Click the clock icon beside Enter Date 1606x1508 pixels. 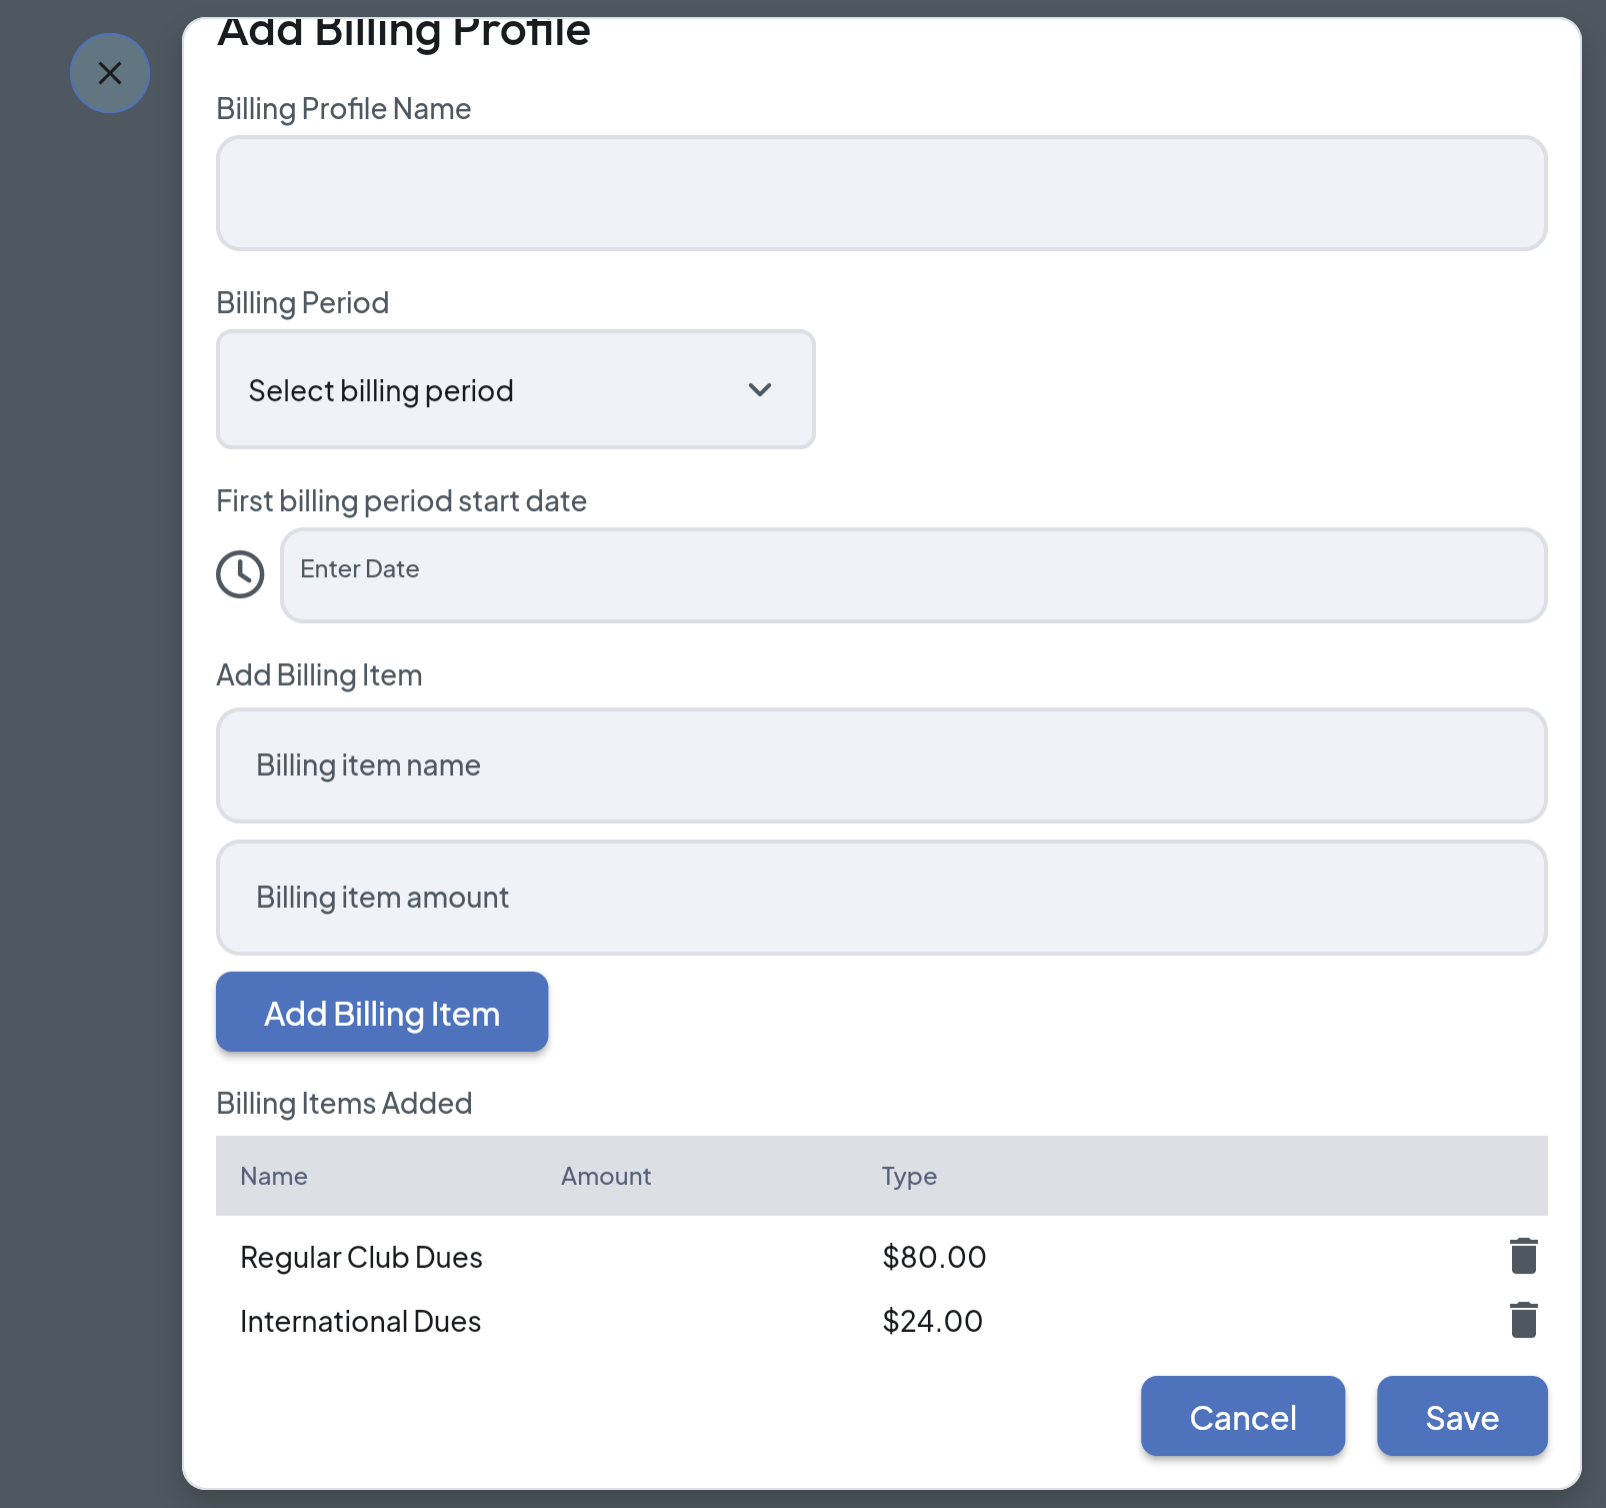click(x=240, y=575)
